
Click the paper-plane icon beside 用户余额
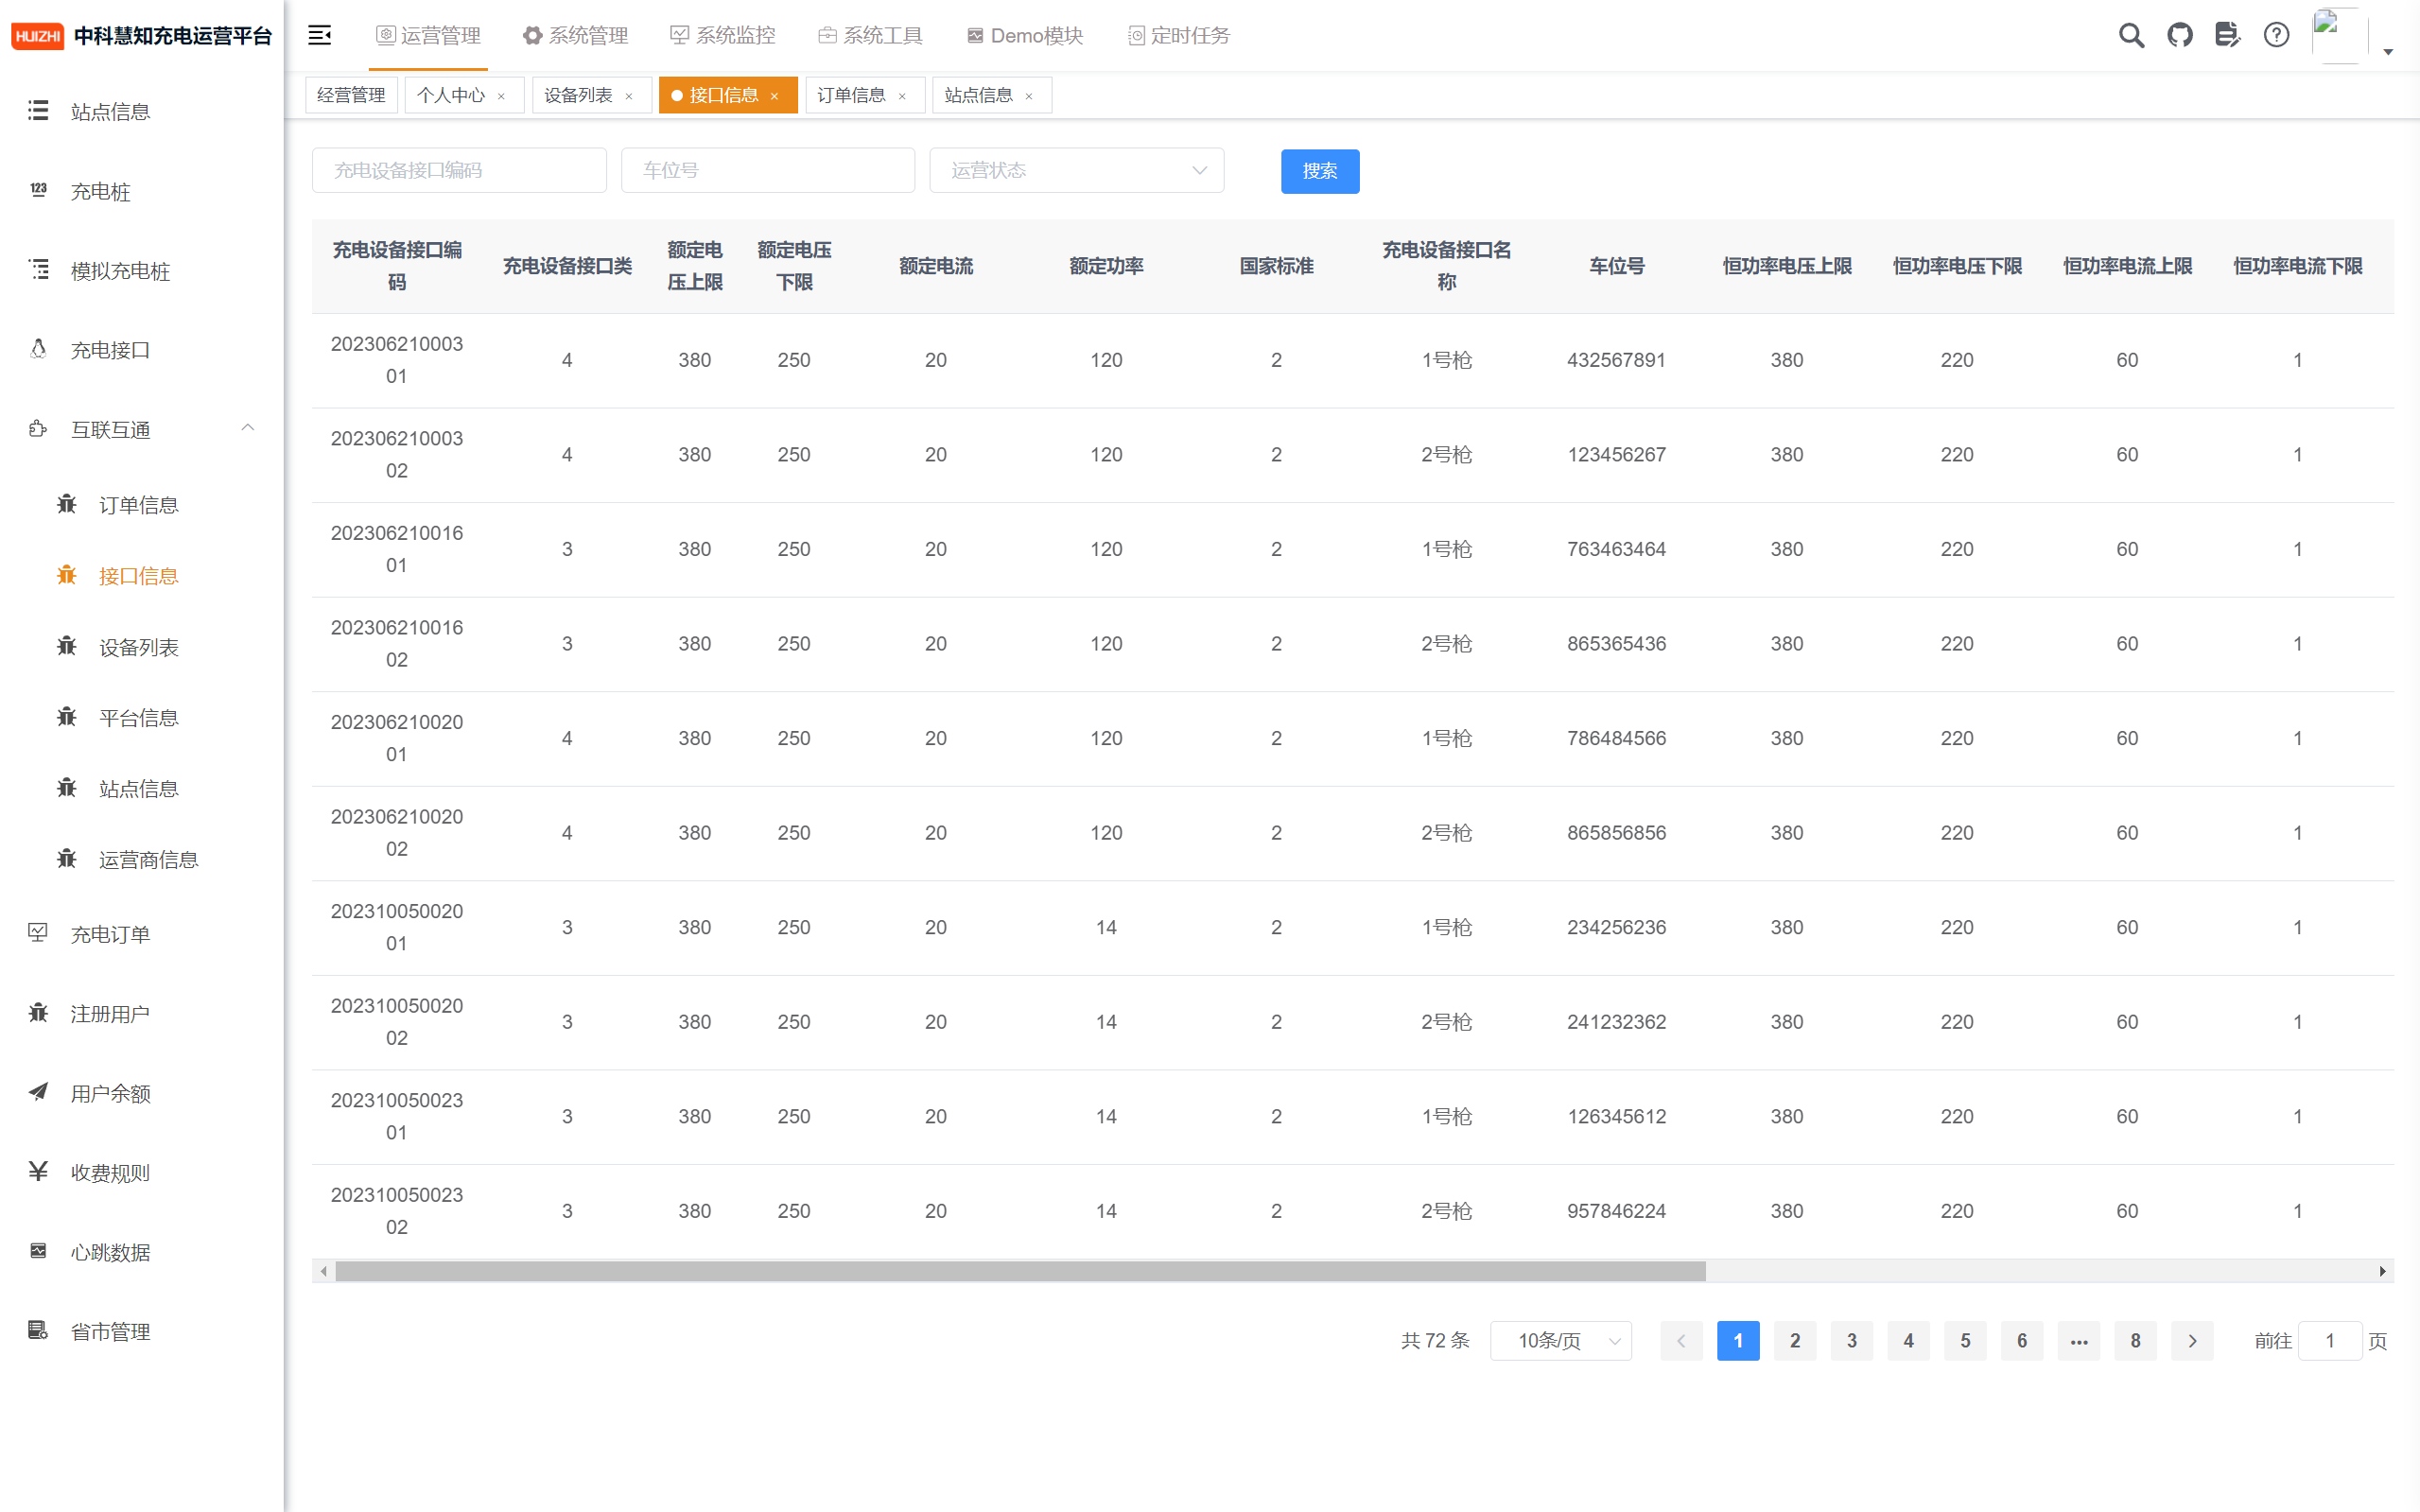38,1092
